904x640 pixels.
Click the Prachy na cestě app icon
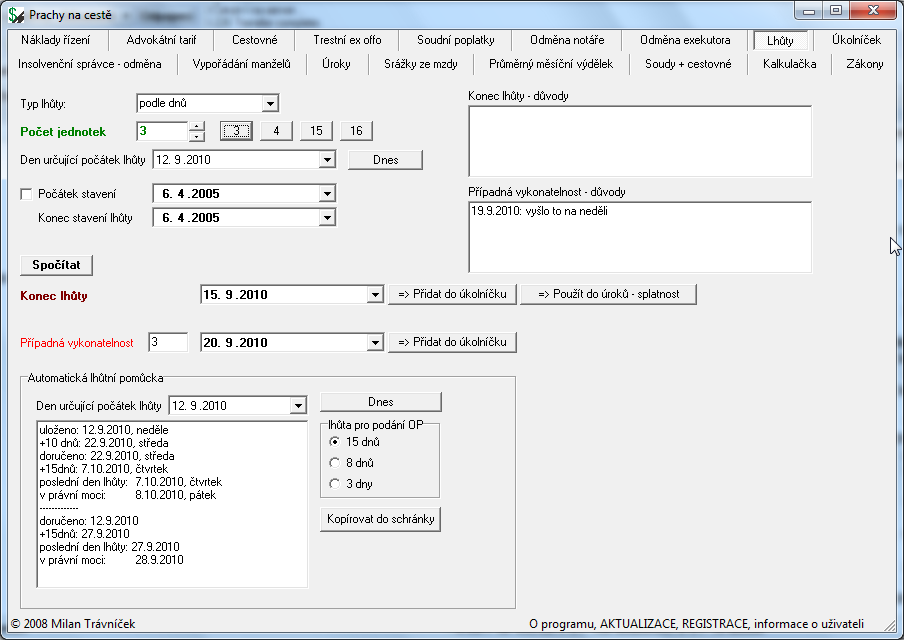[16, 15]
